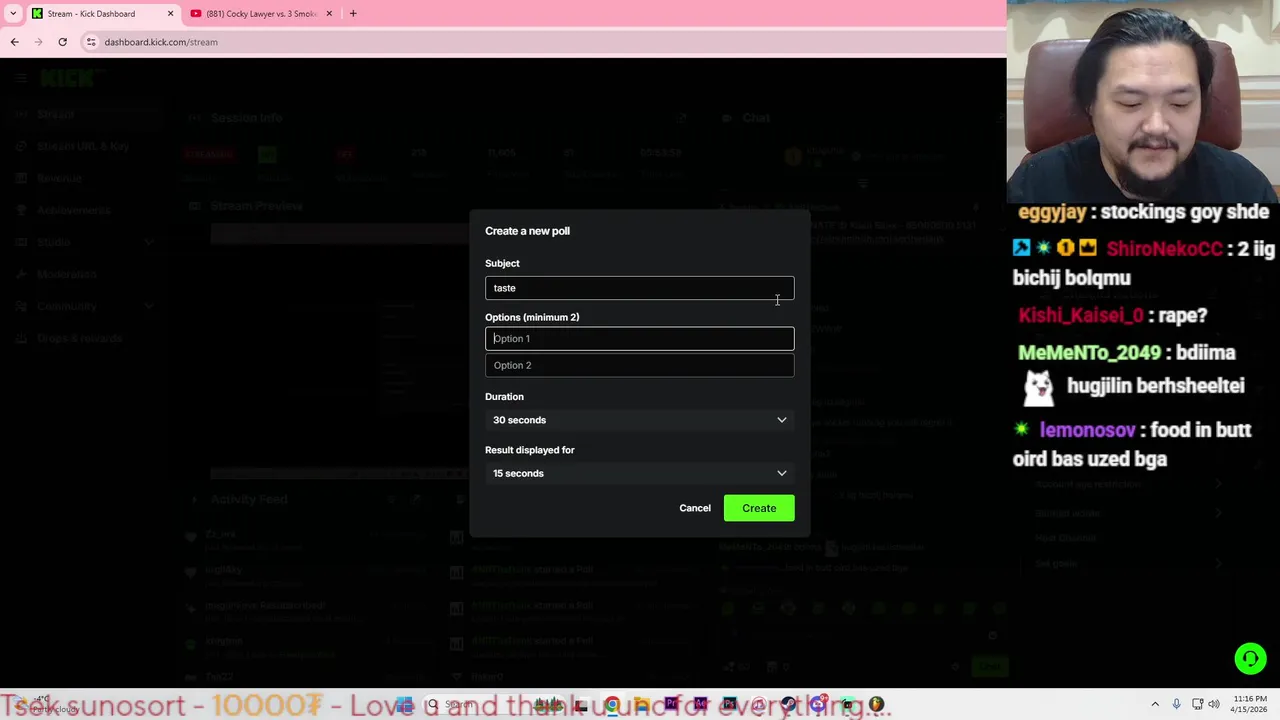Open the volume tray icon

1215,705
